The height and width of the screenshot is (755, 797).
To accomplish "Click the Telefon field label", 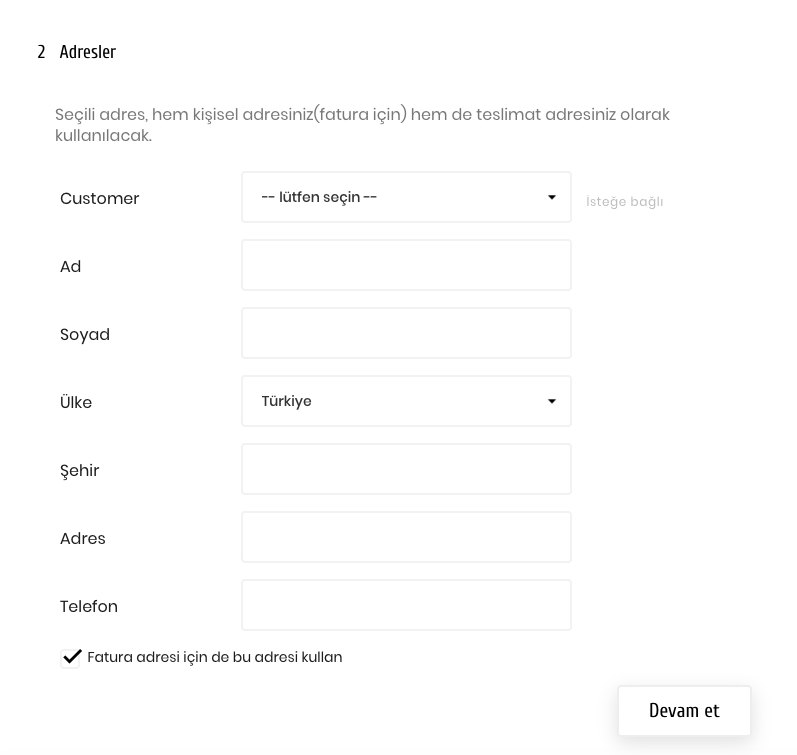I will click(89, 606).
